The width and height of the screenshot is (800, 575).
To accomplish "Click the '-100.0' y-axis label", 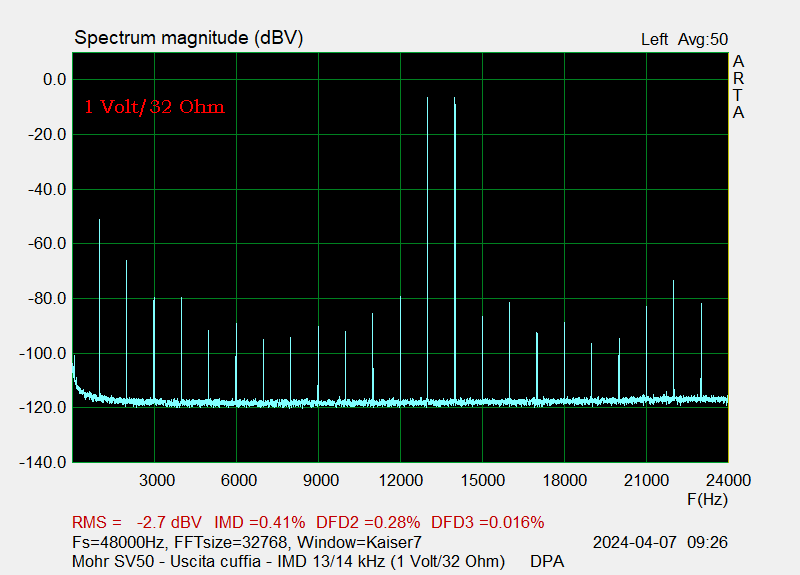I will 43,353.
